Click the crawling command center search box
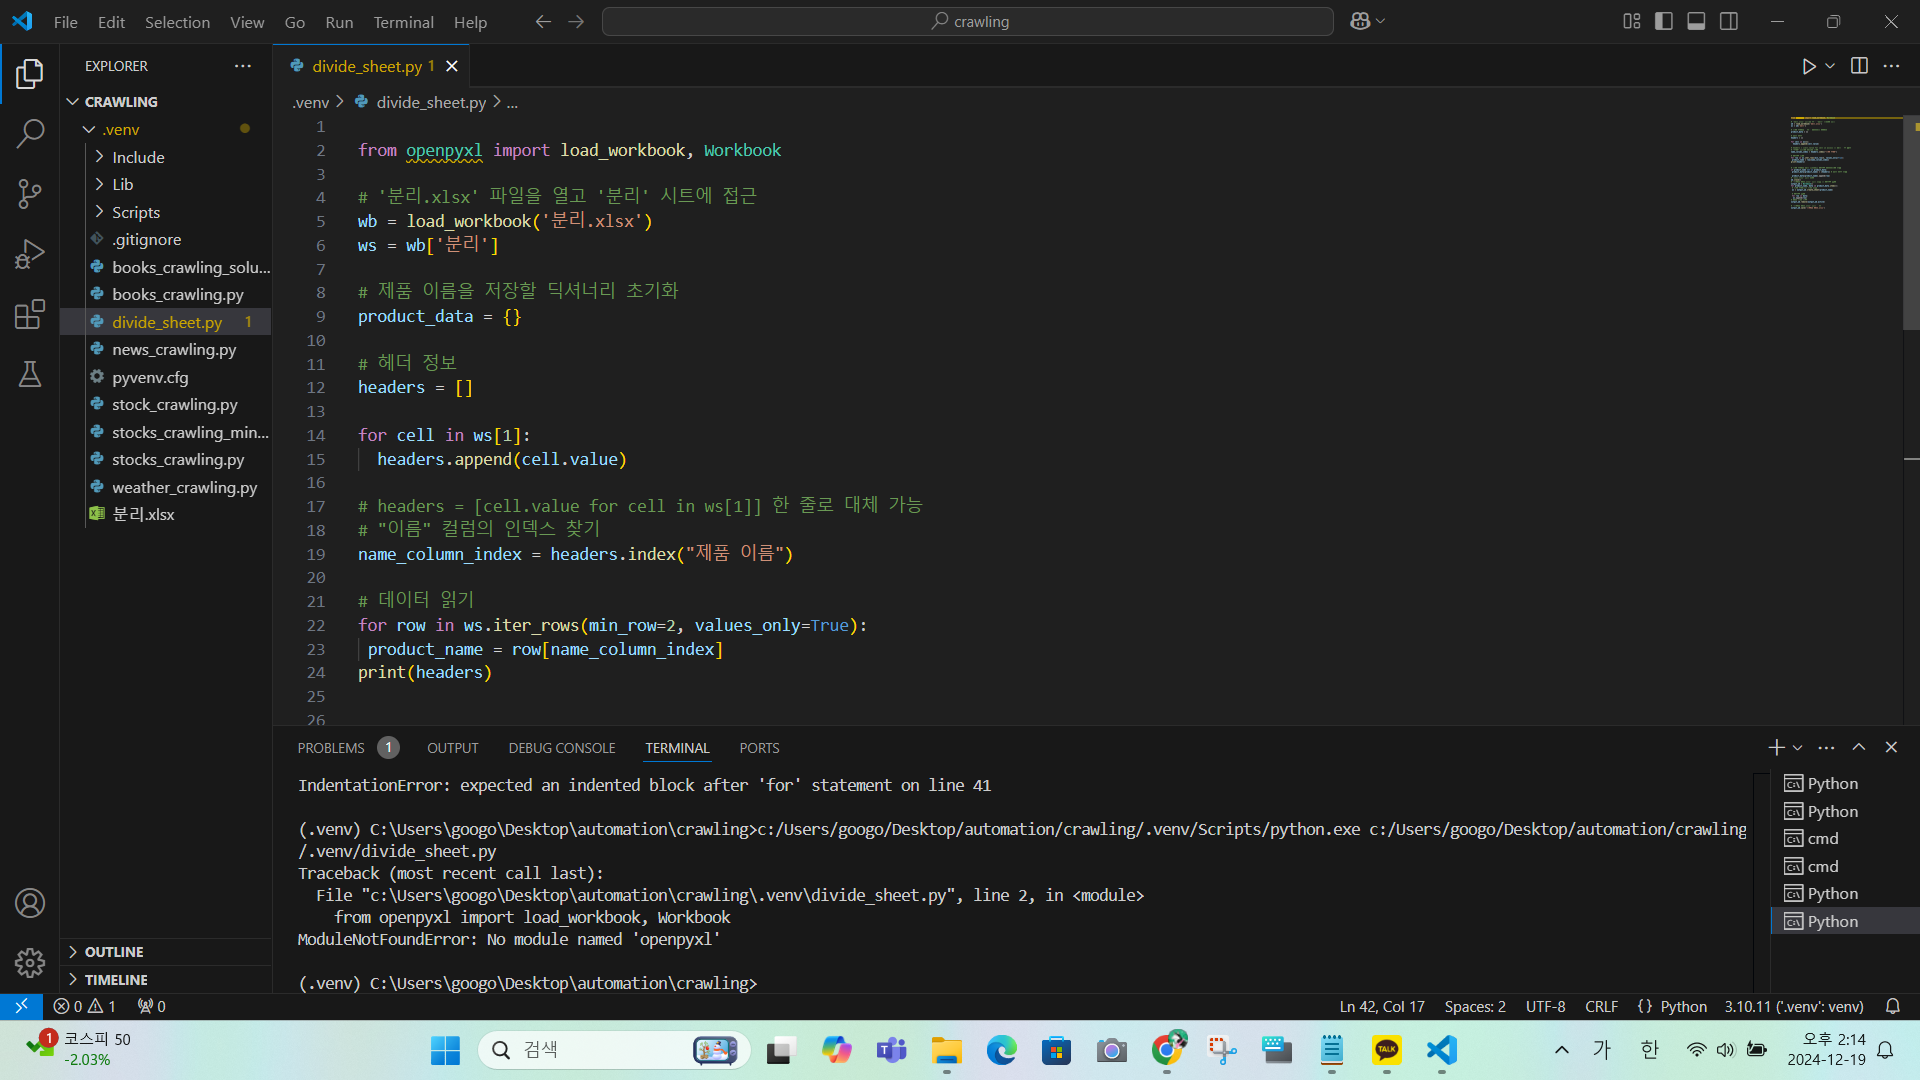 [967, 22]
